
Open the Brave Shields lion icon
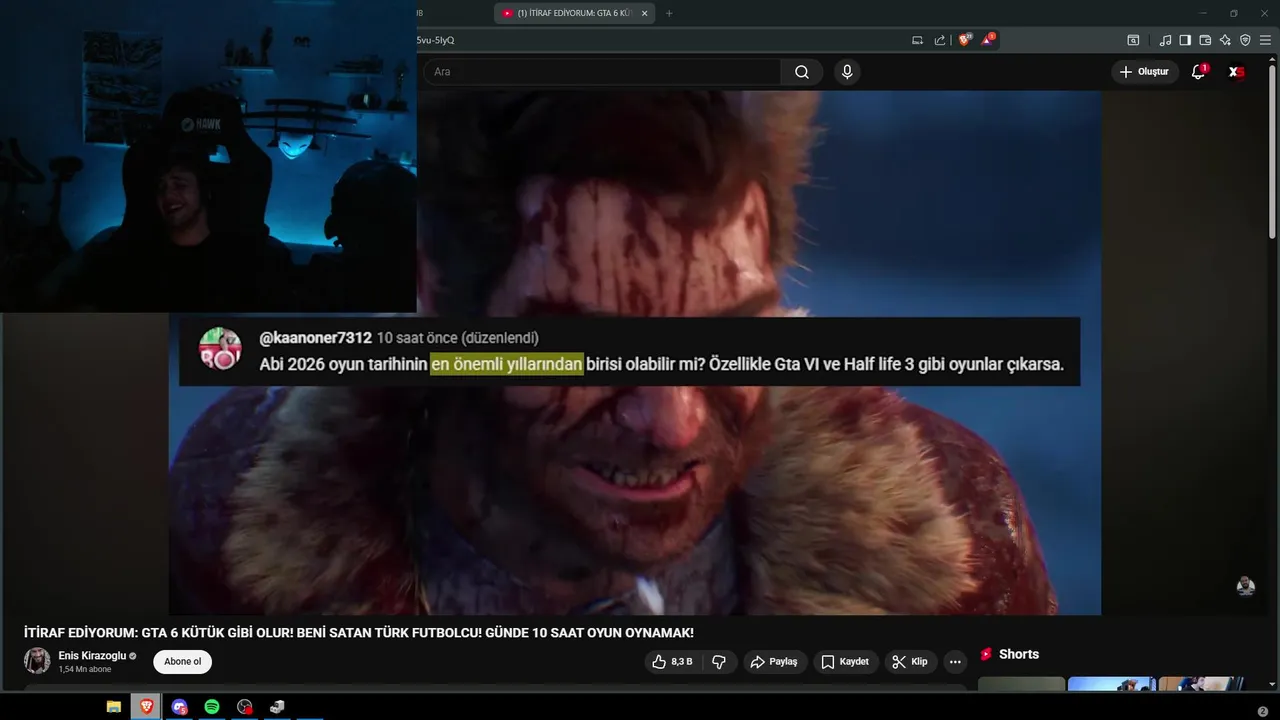coord(964,40)
